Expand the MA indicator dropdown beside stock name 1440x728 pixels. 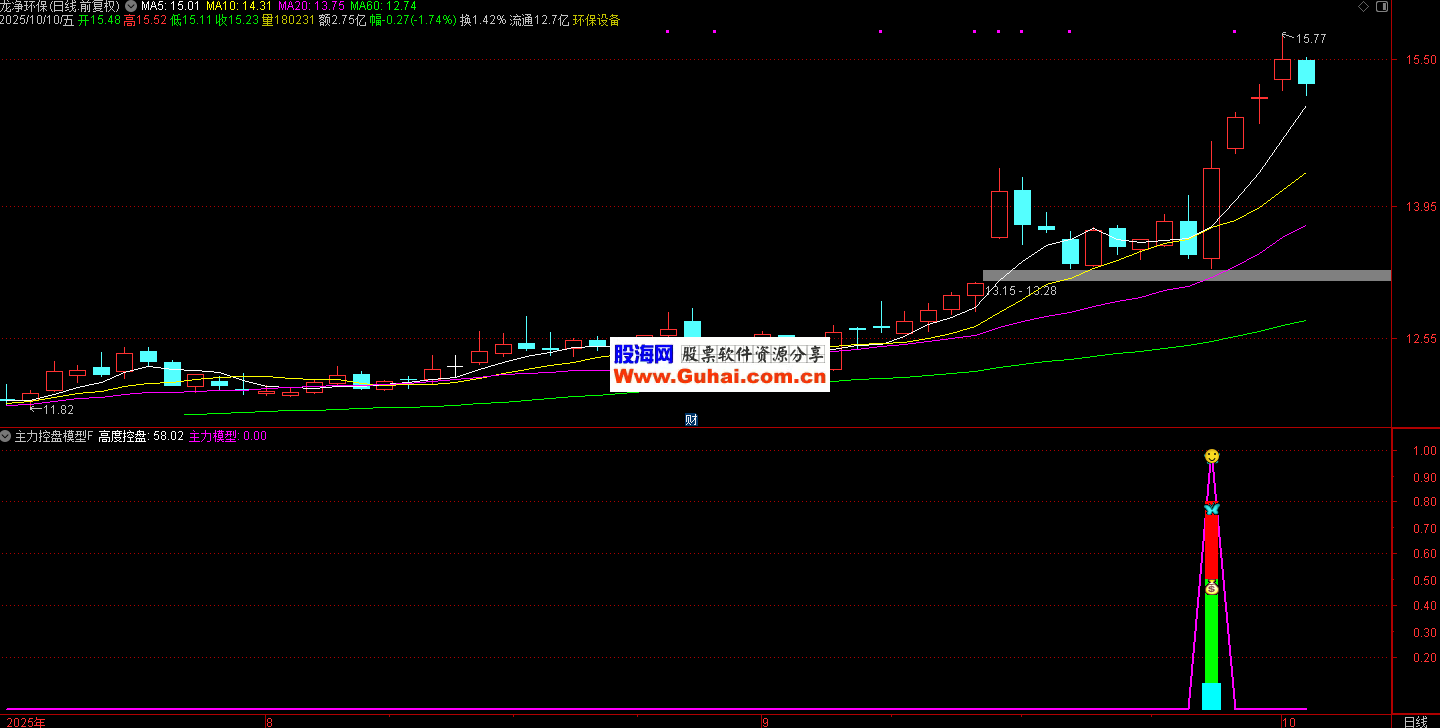click(131, 6)
